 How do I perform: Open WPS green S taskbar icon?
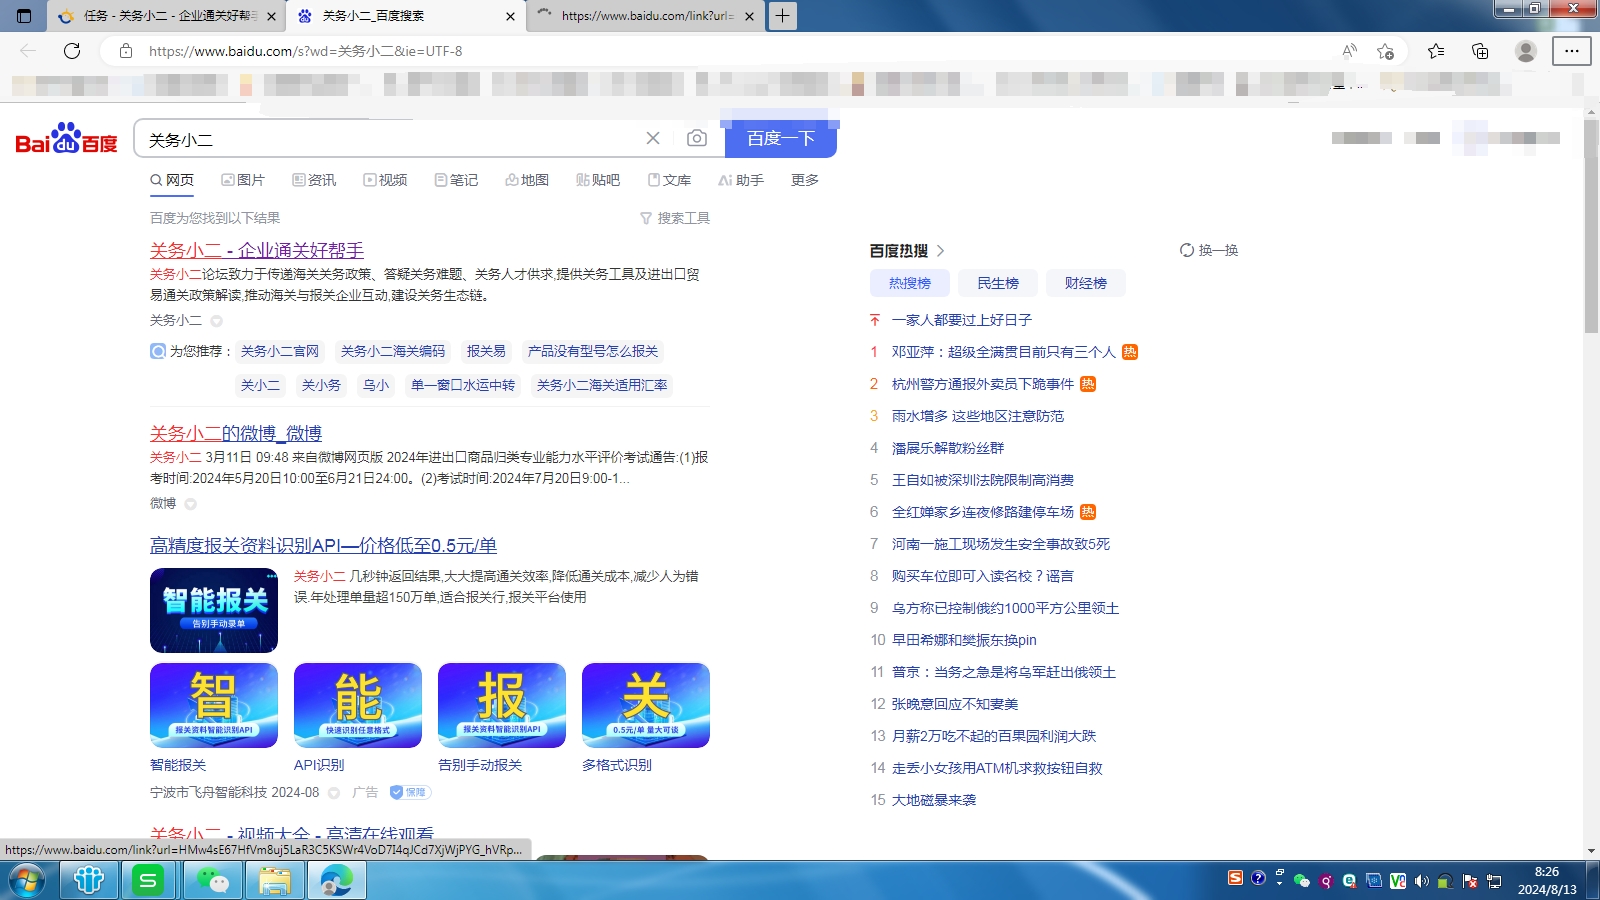pyautogui.click(x=148, y=881)
